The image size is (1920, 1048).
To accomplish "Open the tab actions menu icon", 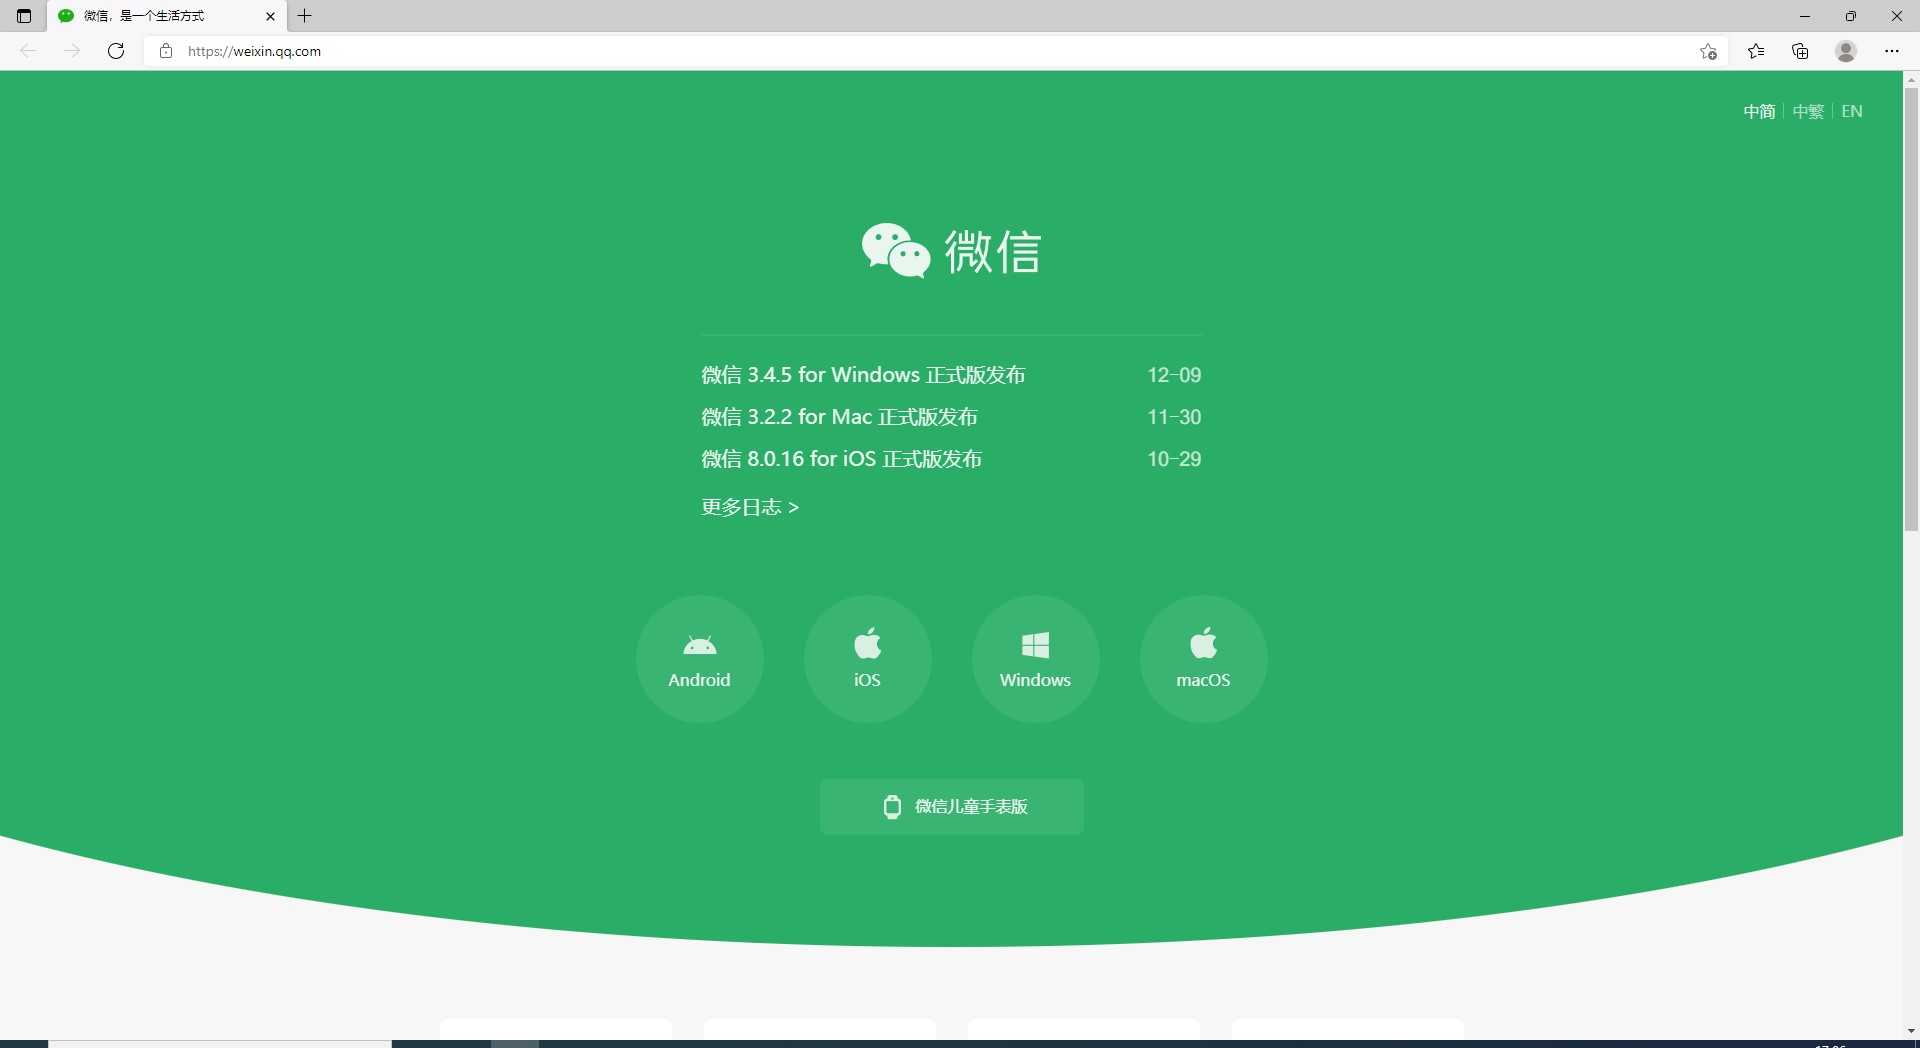I will pos(24,16).
